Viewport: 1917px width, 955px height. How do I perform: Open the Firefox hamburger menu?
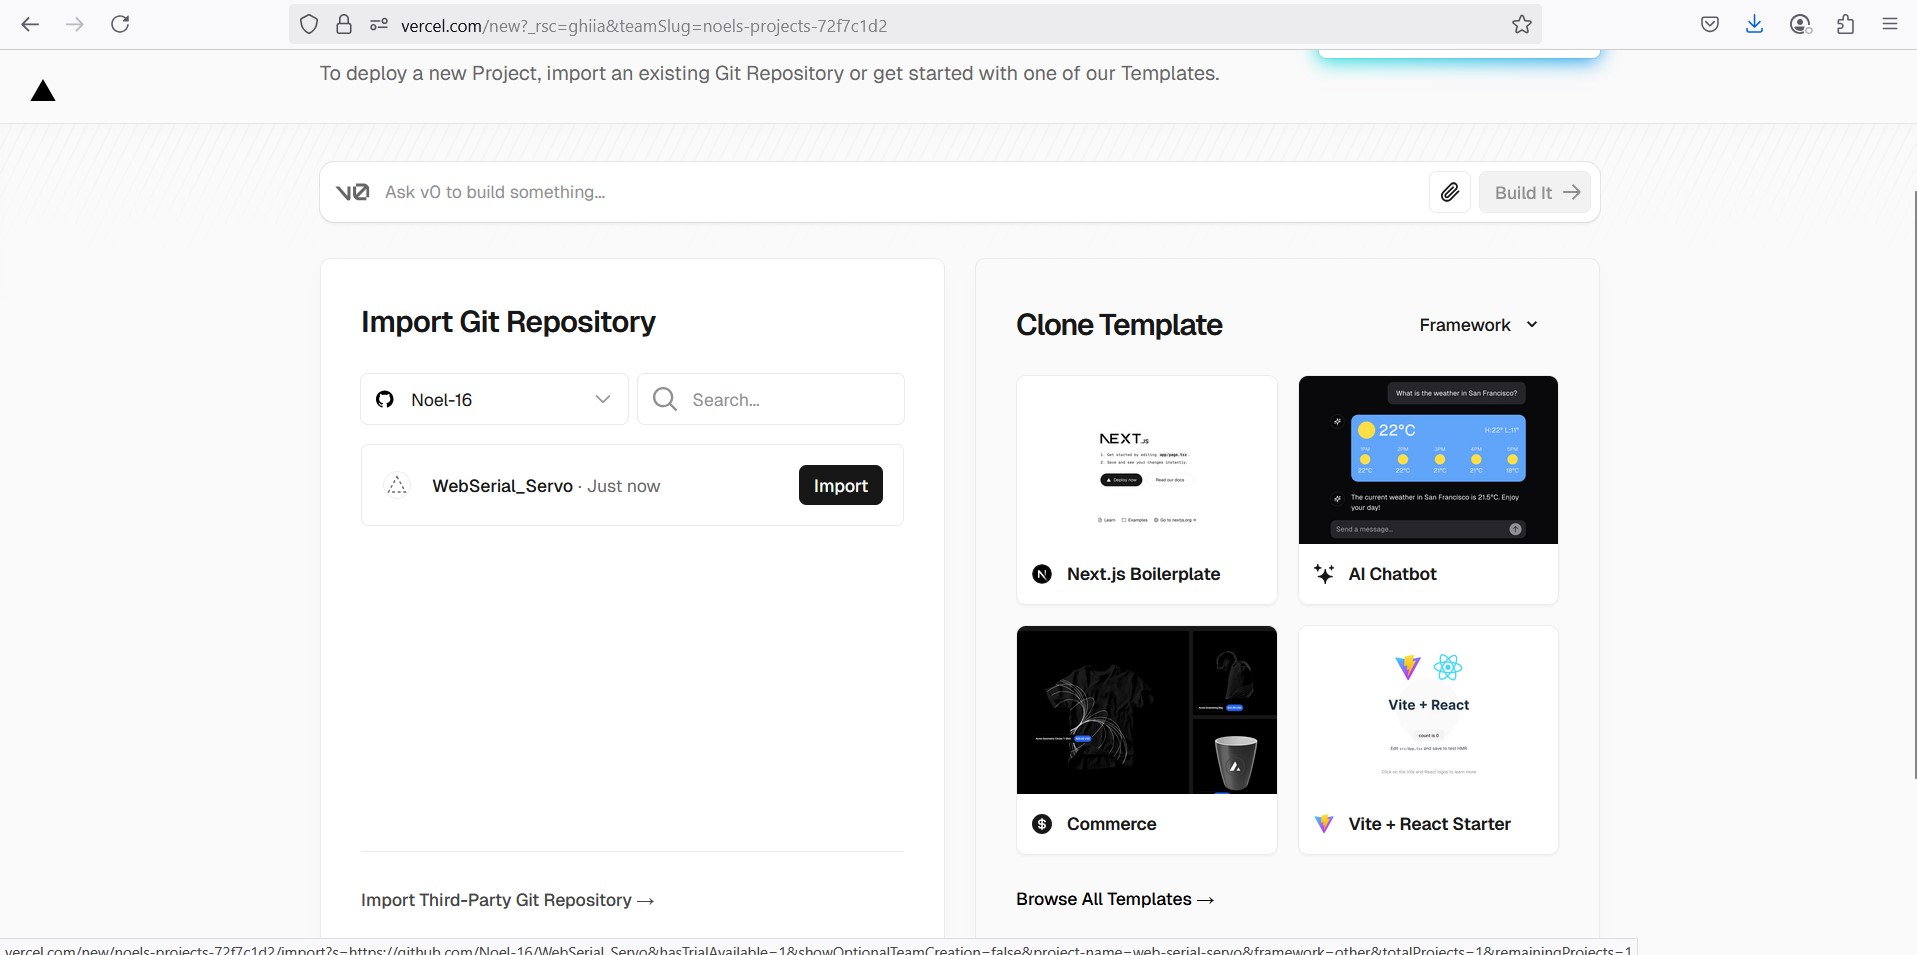click(1890, 25)
